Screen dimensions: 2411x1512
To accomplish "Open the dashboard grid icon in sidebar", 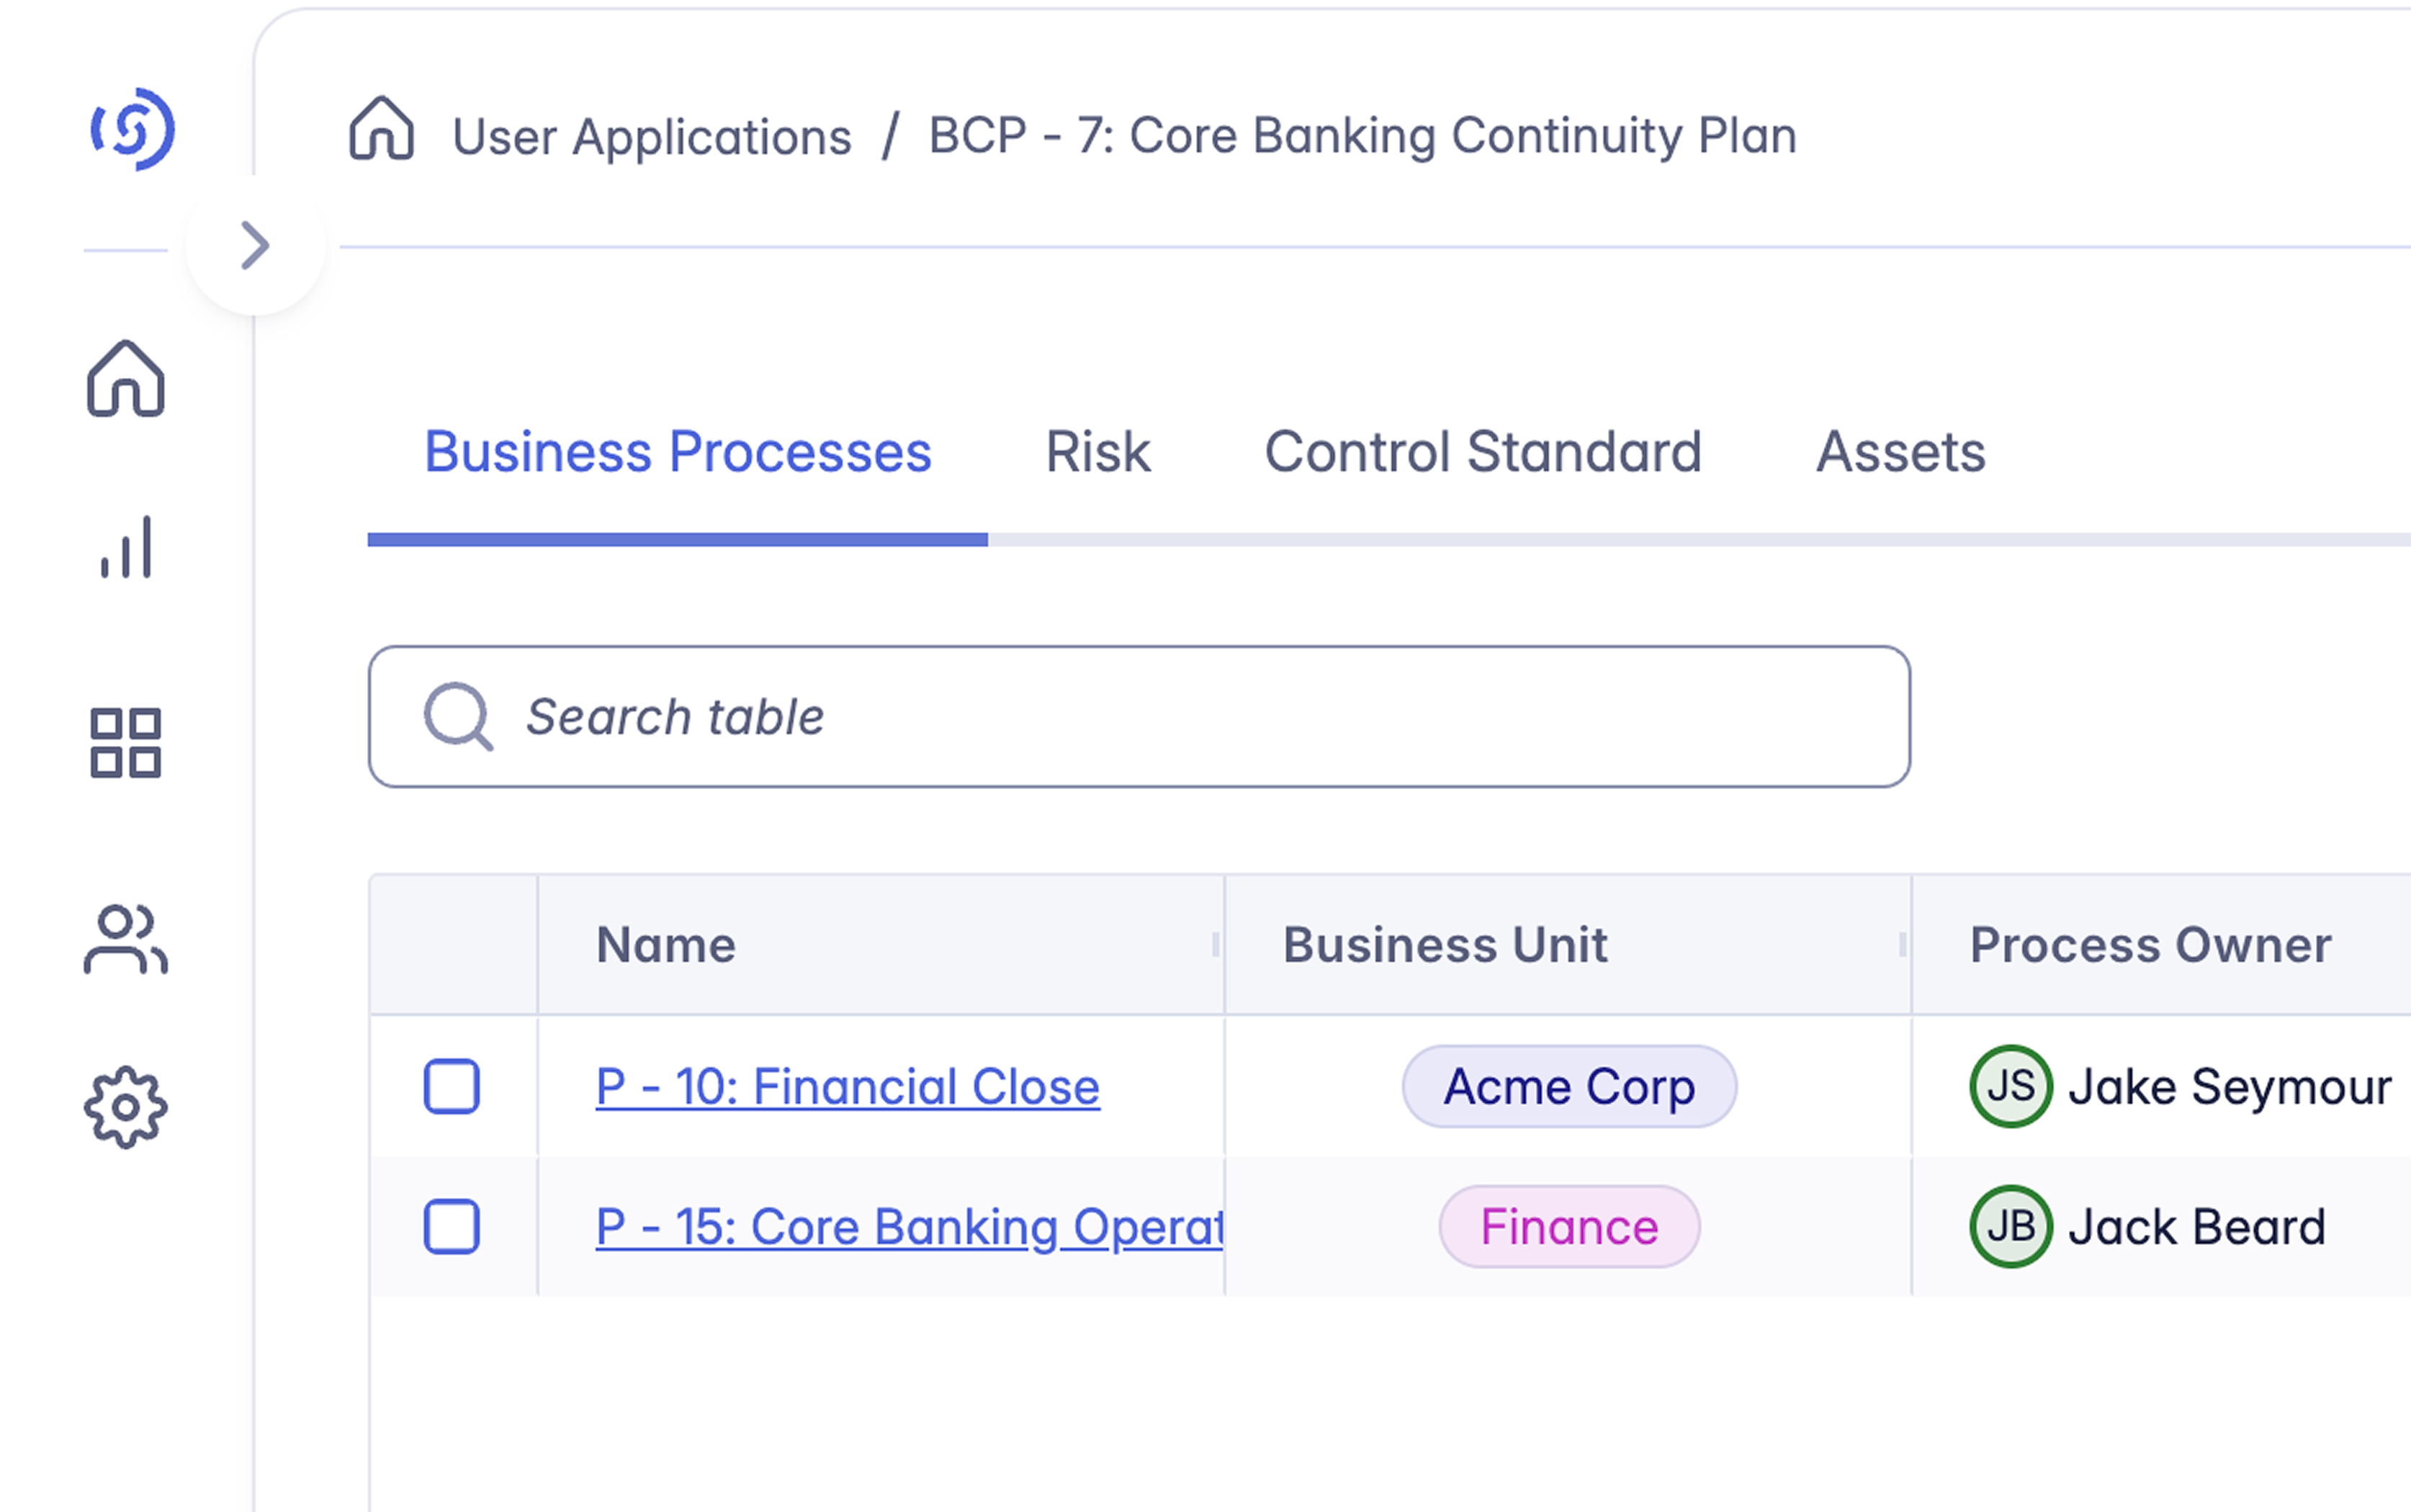I will tap(126, 743).
